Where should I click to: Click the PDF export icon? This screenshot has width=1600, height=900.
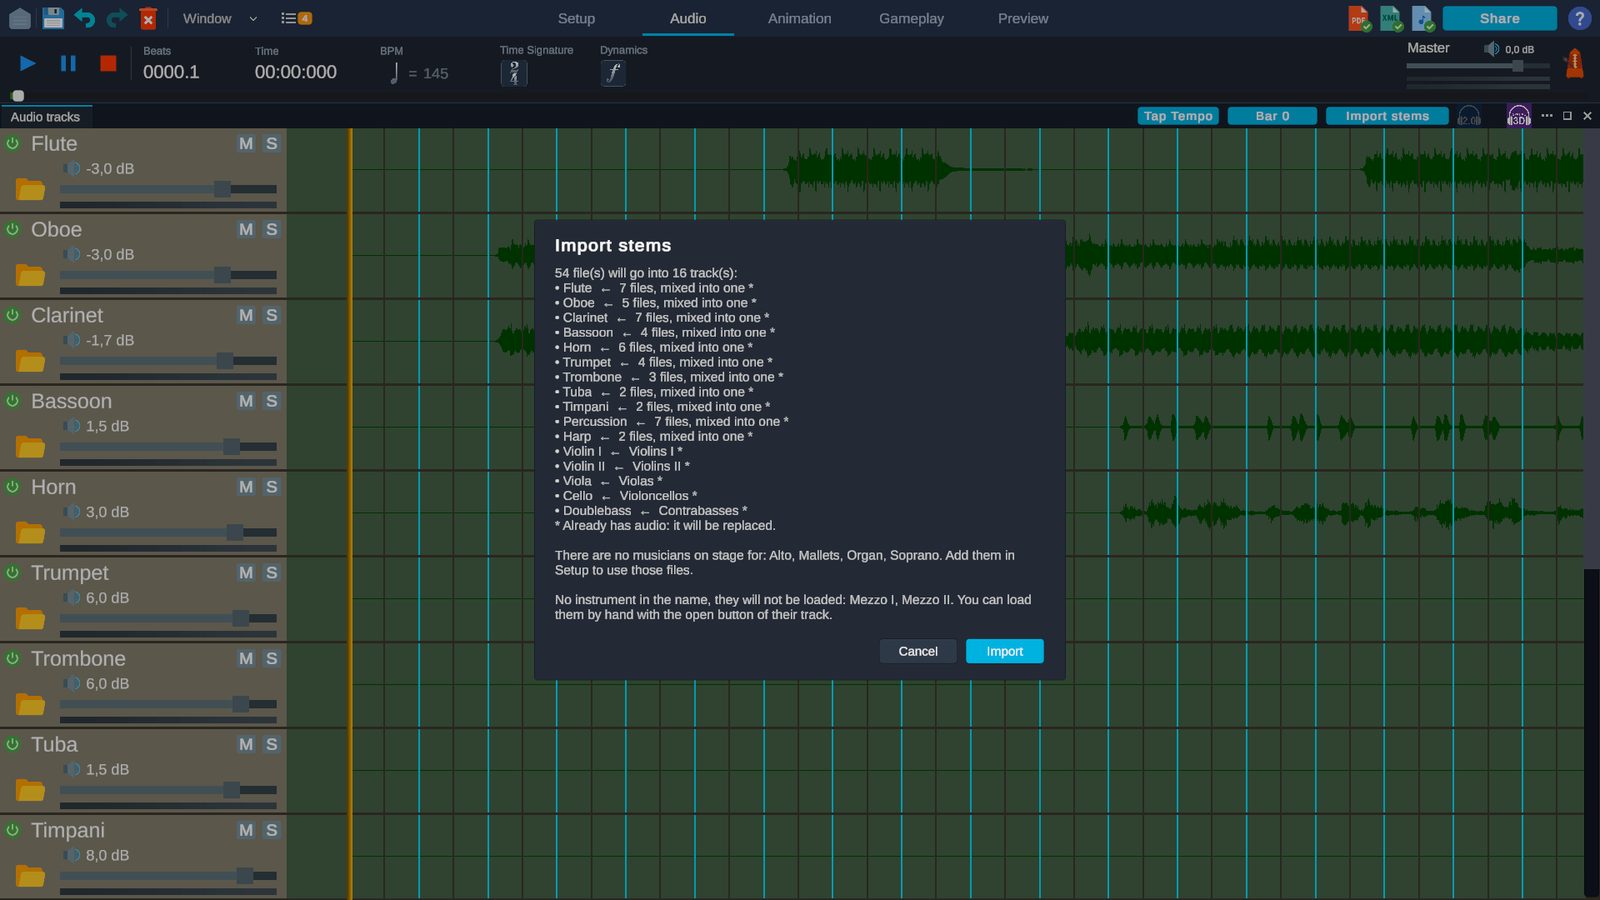click(1359, 18)
